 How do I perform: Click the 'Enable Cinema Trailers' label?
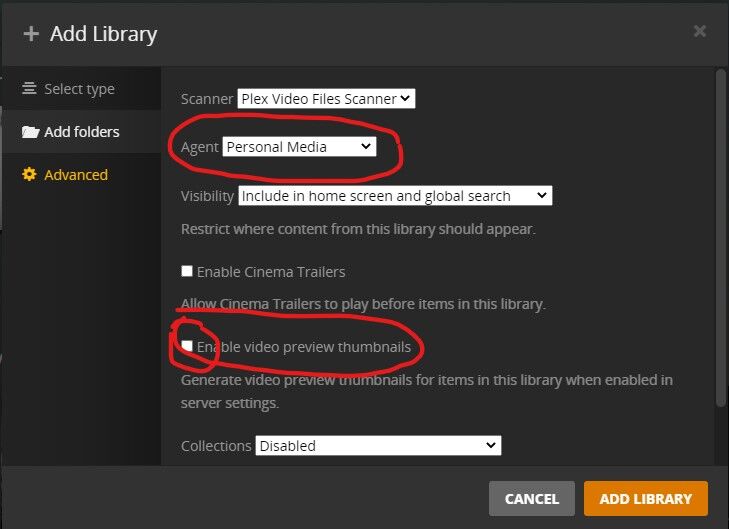pyautogui.click(x=271, y=272)
